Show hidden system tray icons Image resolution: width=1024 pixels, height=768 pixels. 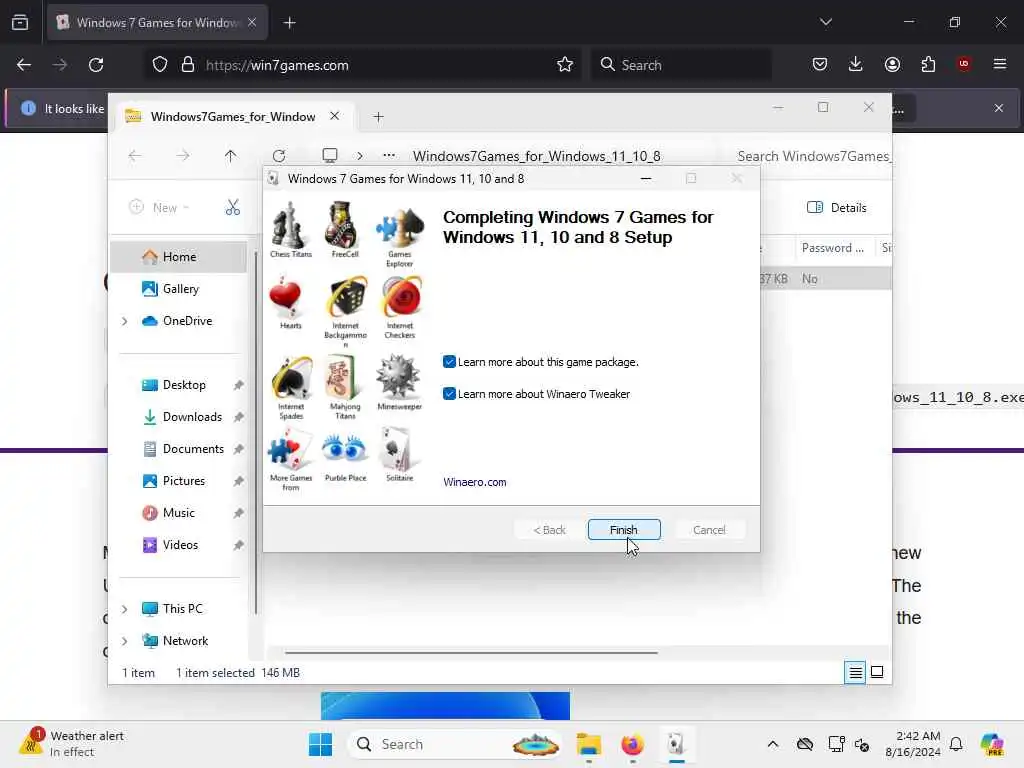[773, 744]
